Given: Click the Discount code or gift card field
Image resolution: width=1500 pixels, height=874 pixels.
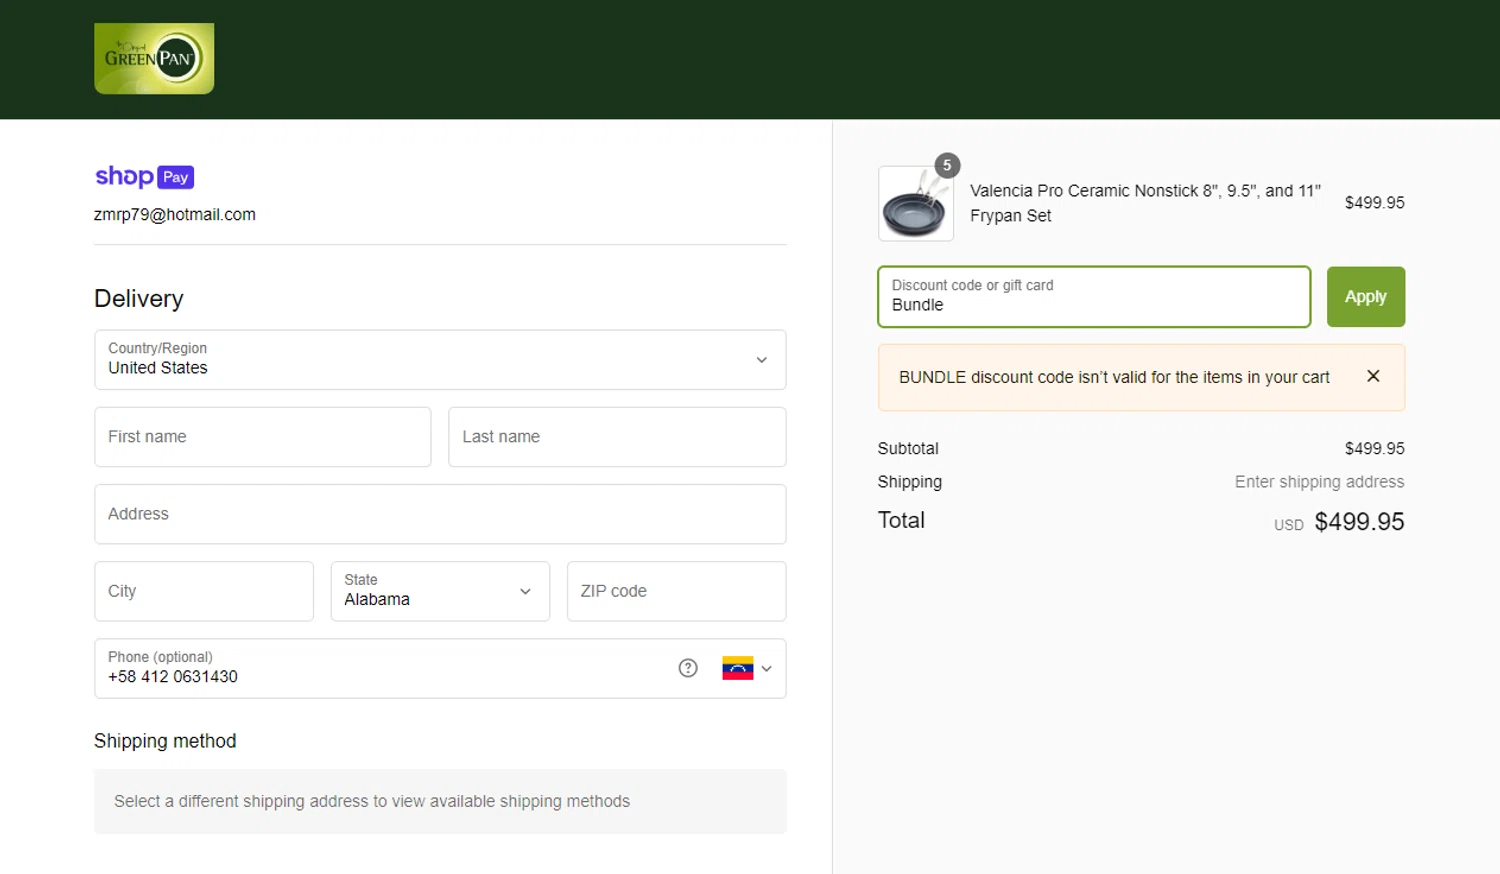Looking at the screenshot, I should coord(1094,297).
